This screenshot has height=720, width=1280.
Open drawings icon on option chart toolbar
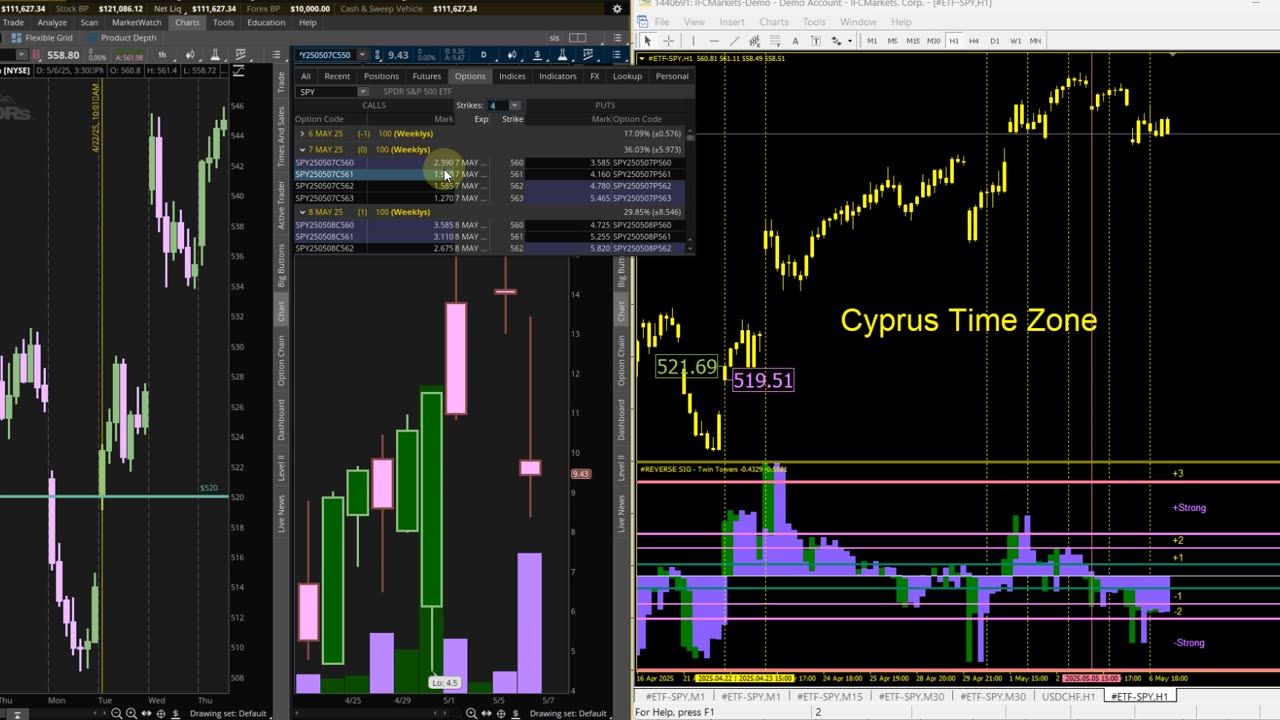(x=587, y=55)
